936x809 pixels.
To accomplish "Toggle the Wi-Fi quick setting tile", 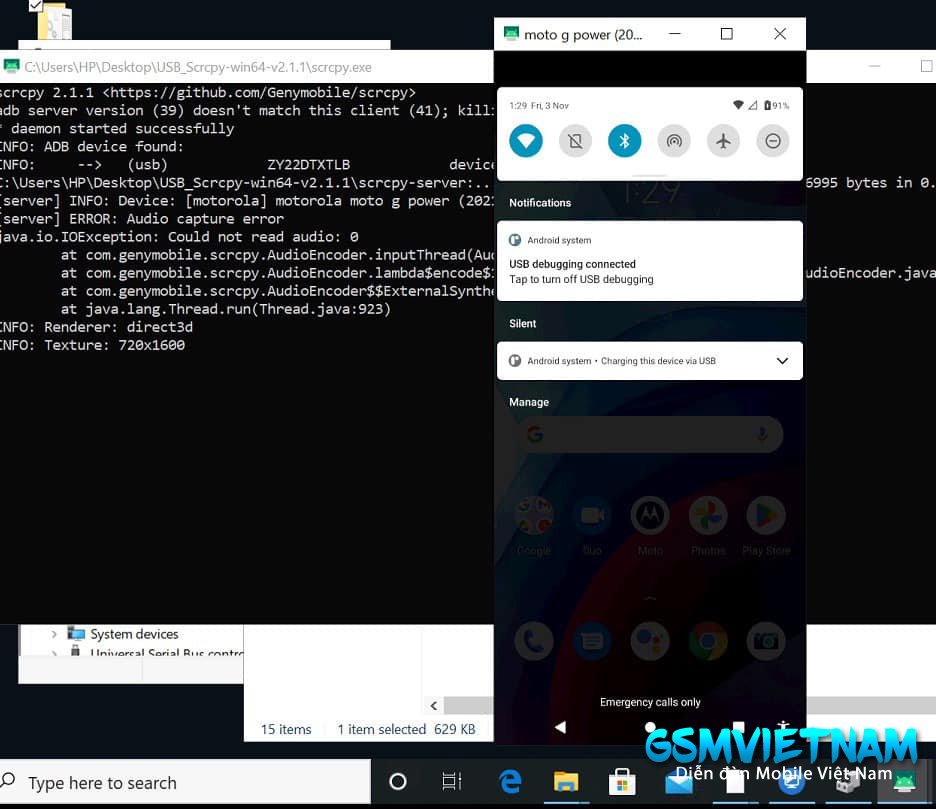I will (x=526, y=141).
